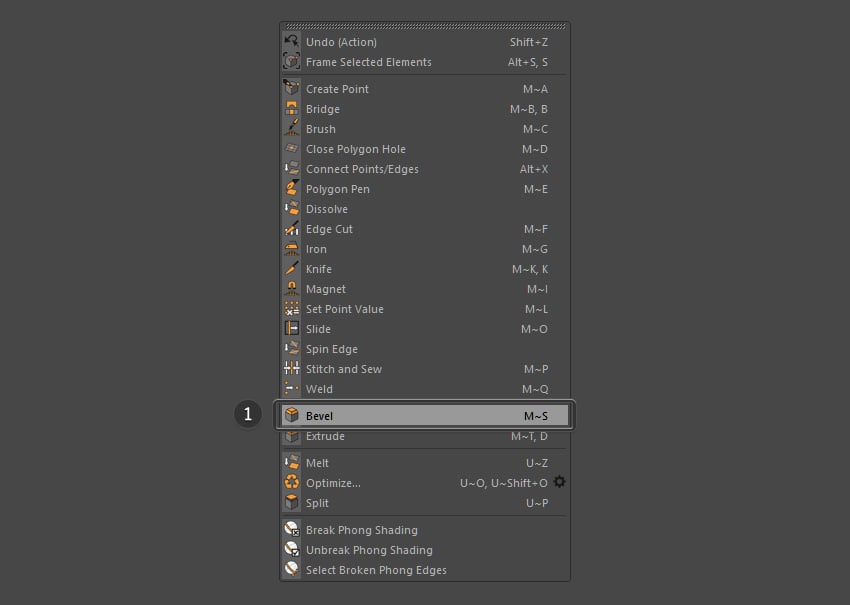850x605 pixels.
Task: Select the Brush tool icon
Action: click(291, 129)
